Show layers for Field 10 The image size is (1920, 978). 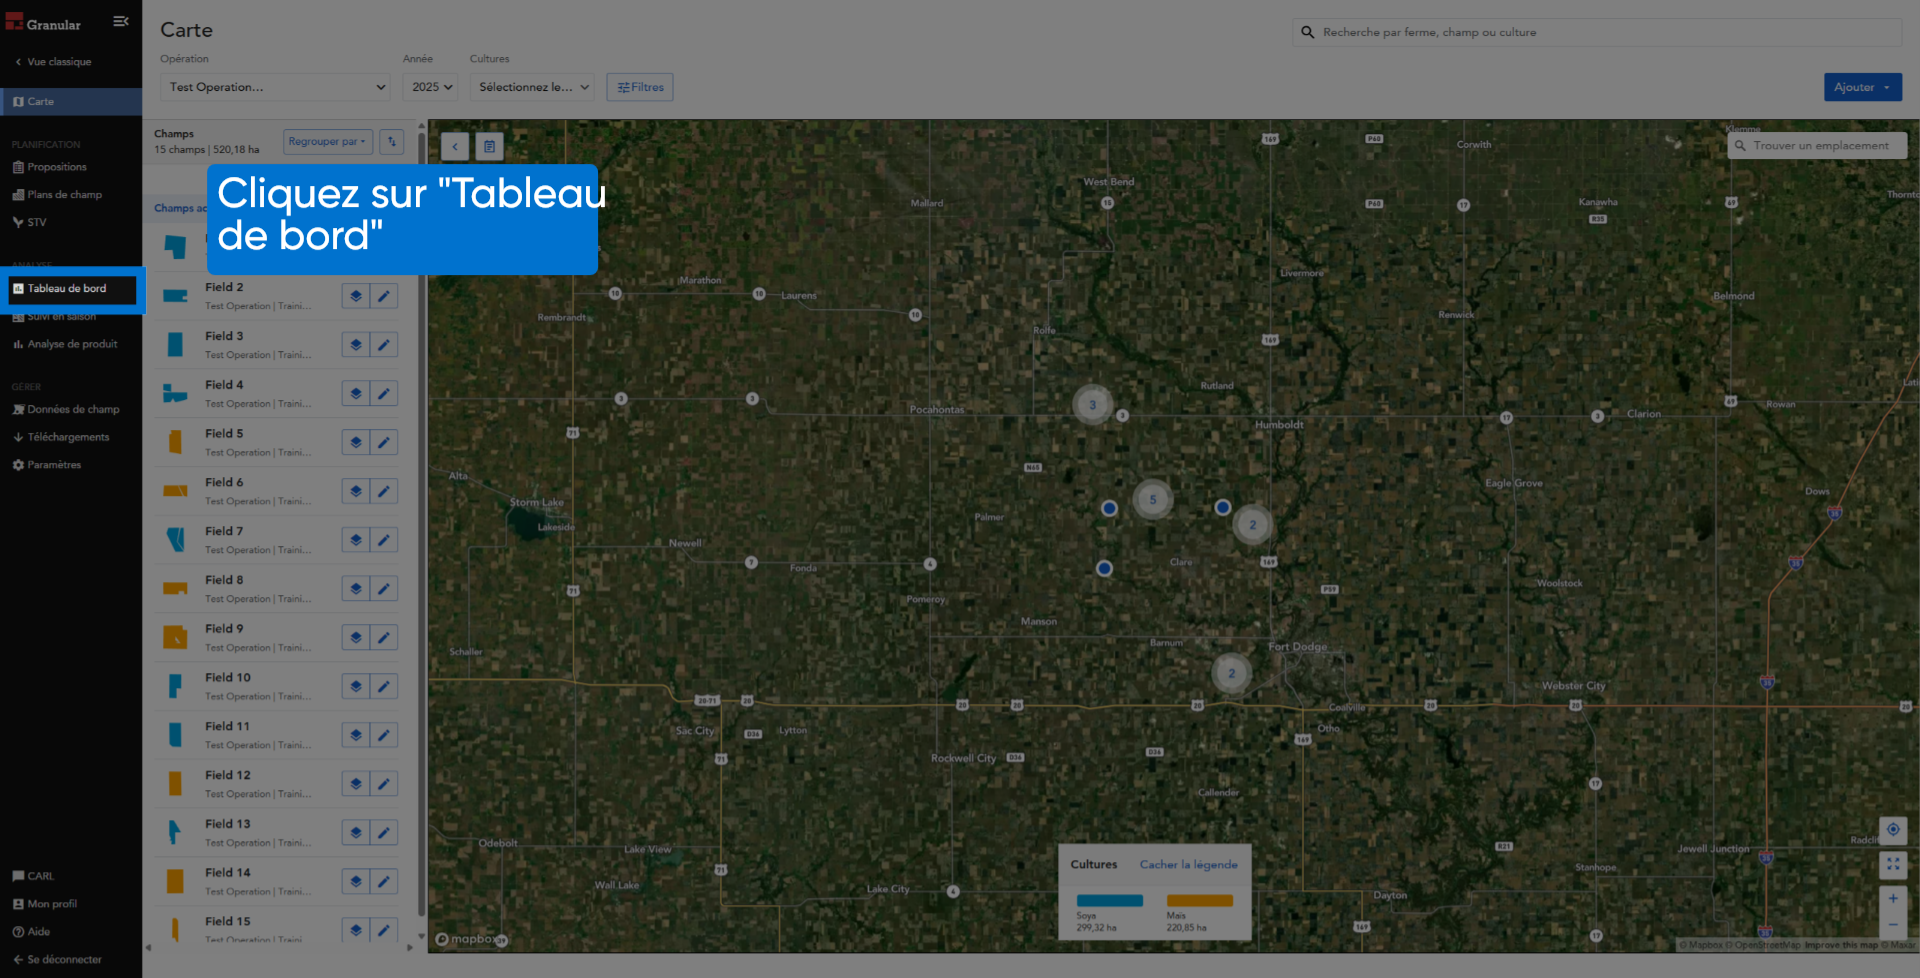(x=355, y=687)
